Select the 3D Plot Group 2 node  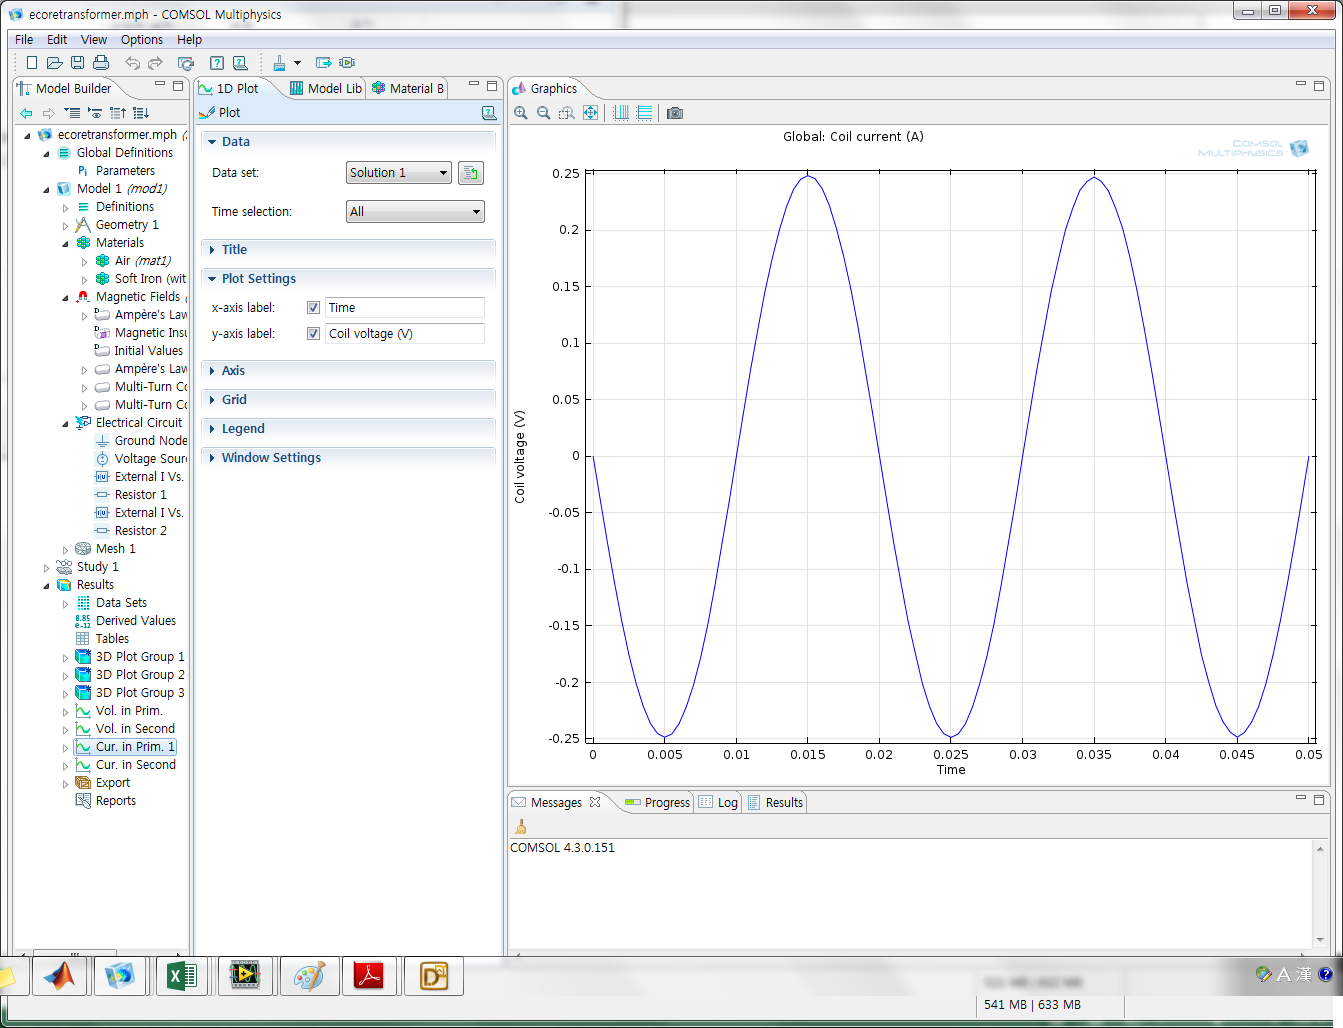coord(139,675)
